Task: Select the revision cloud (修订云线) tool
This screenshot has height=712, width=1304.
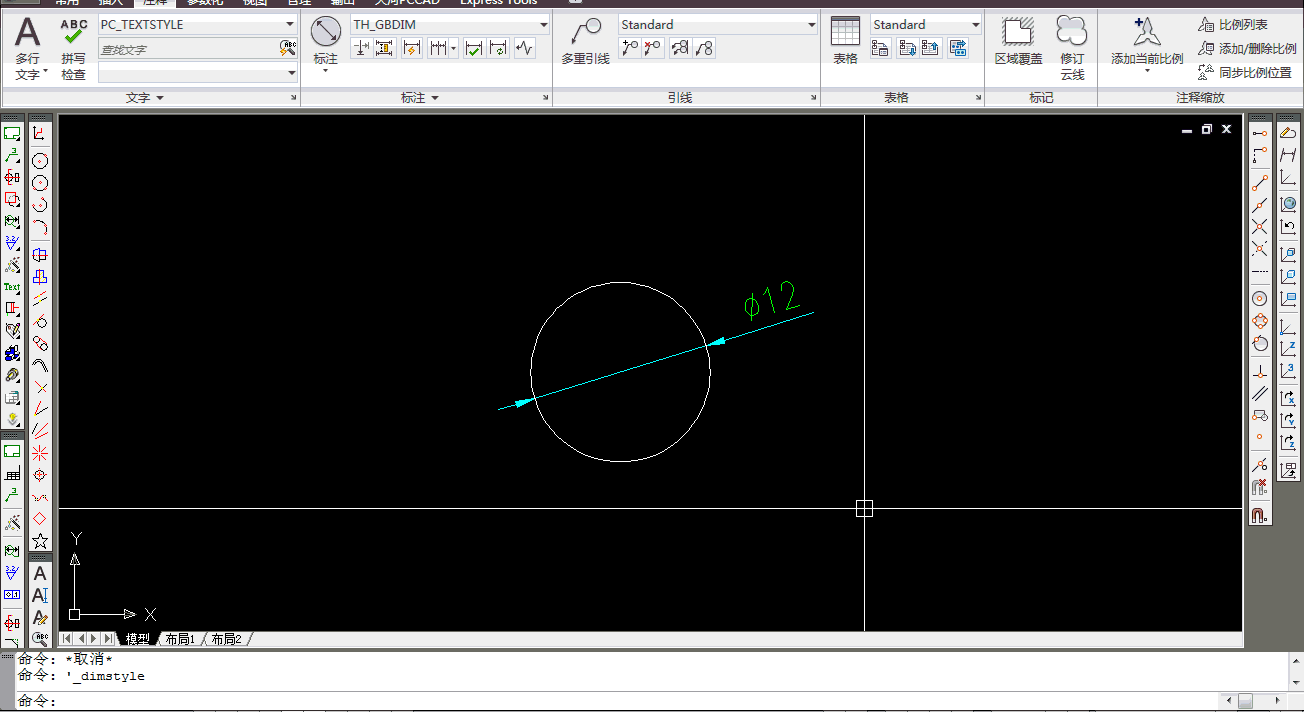Action: pyautogui.click(x=1072, y=48)
